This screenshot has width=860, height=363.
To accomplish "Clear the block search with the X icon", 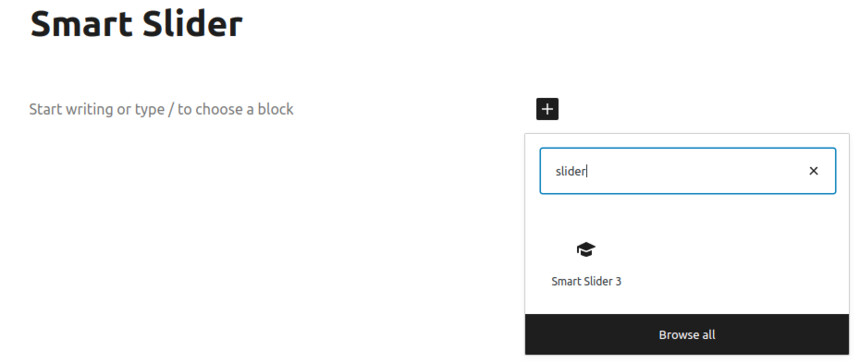I will [x=813, y=171].
